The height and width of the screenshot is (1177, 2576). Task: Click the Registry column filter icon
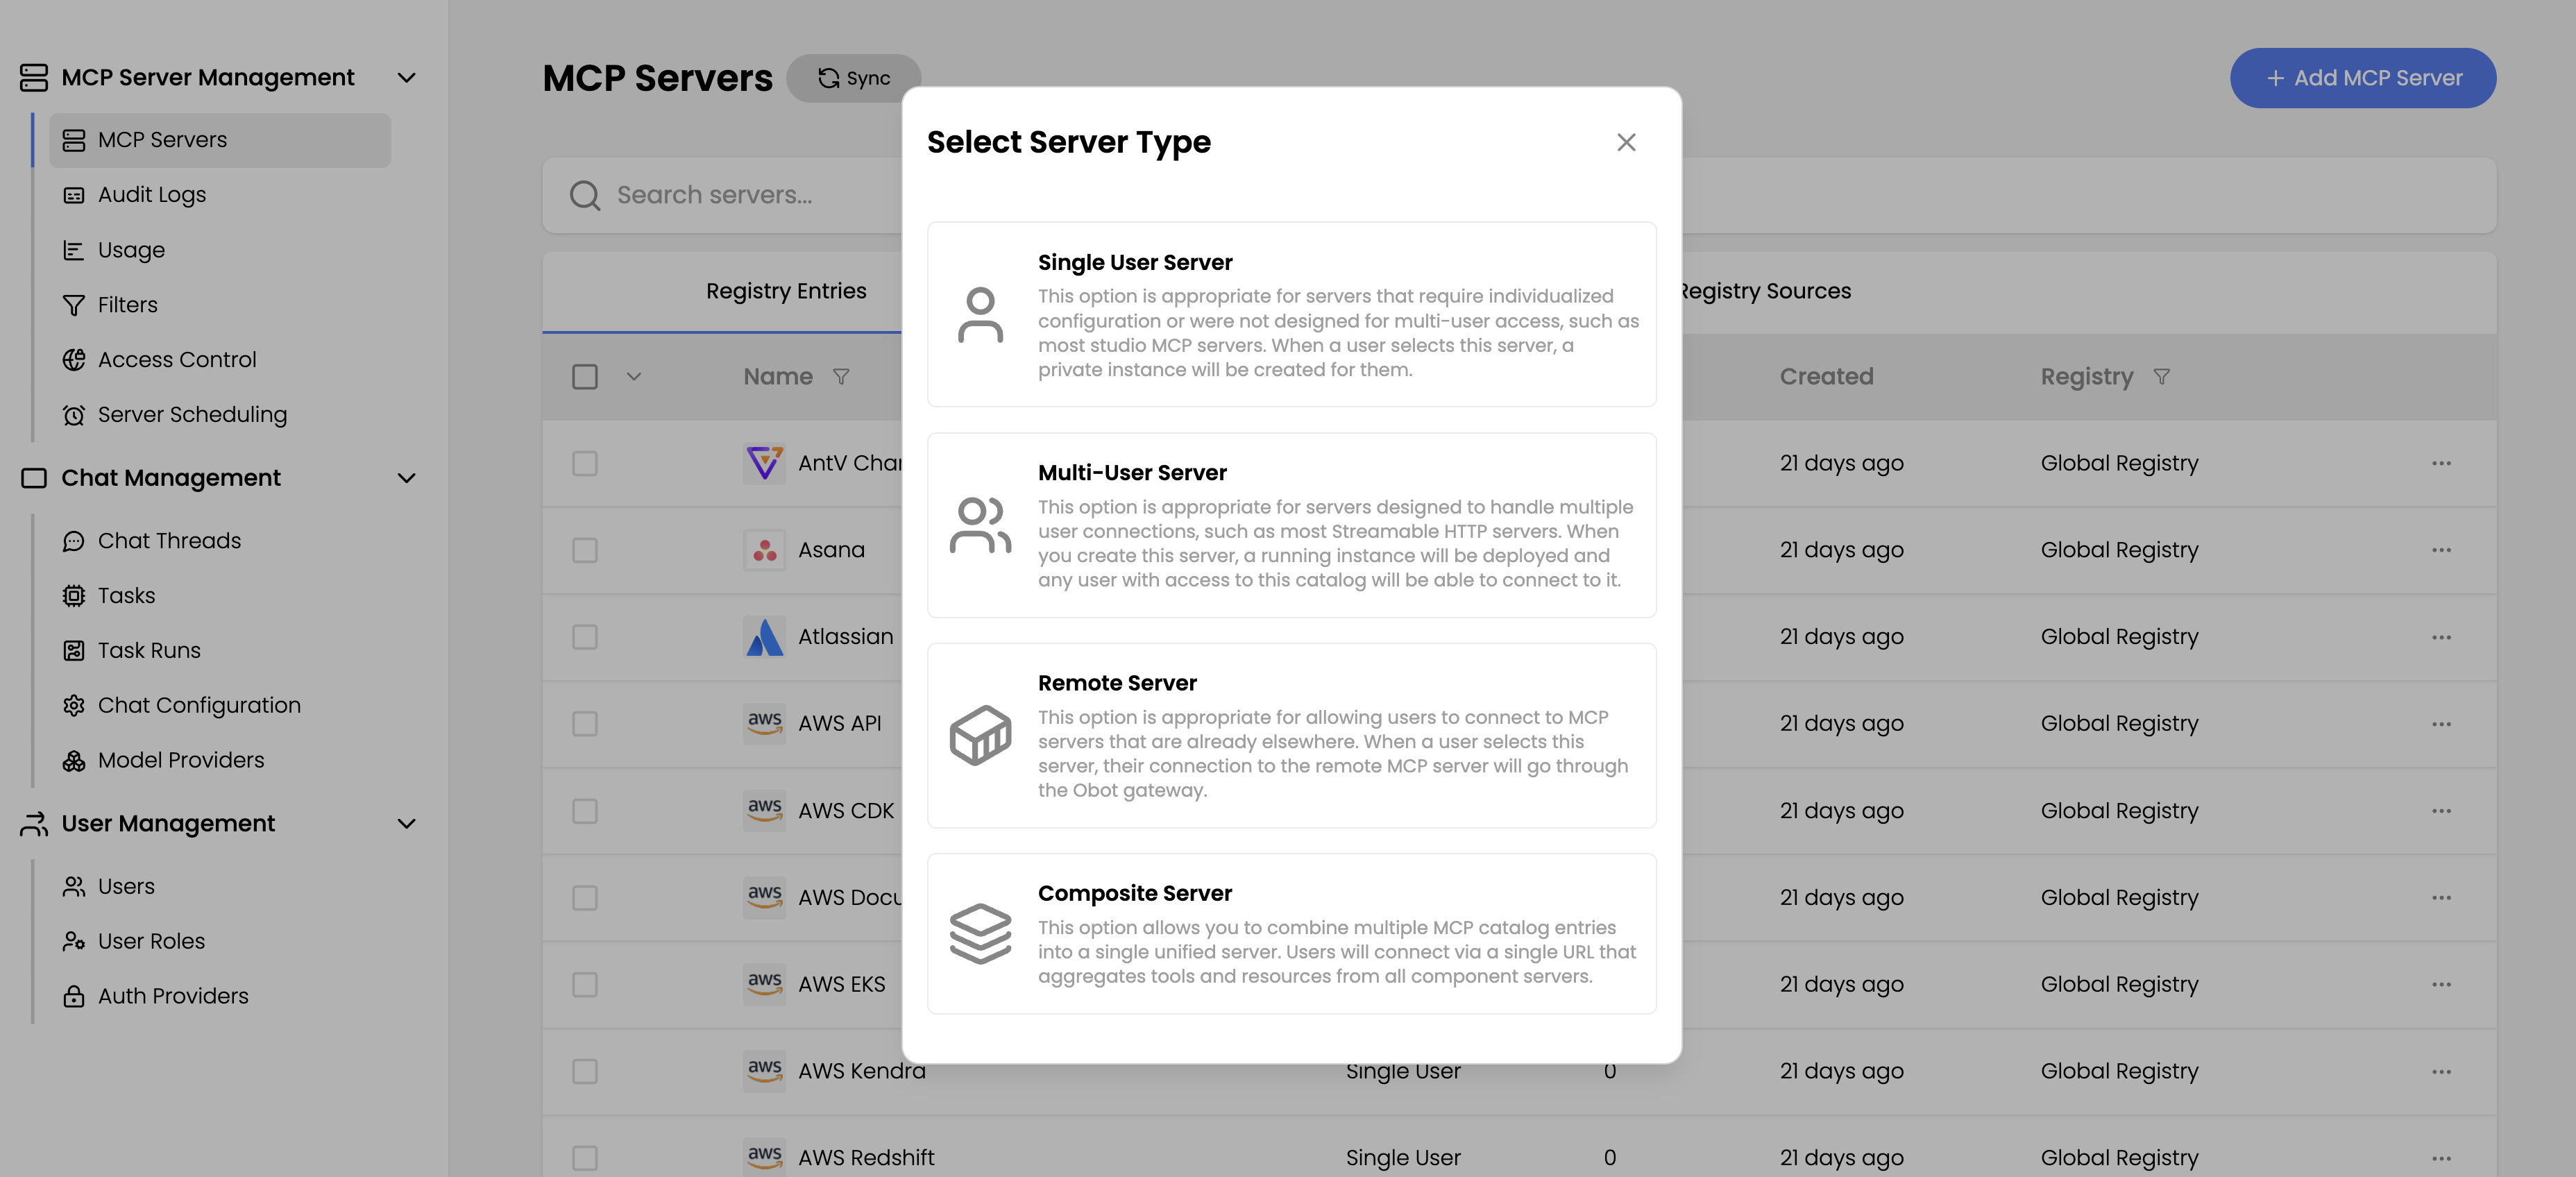click(2161, 377)
